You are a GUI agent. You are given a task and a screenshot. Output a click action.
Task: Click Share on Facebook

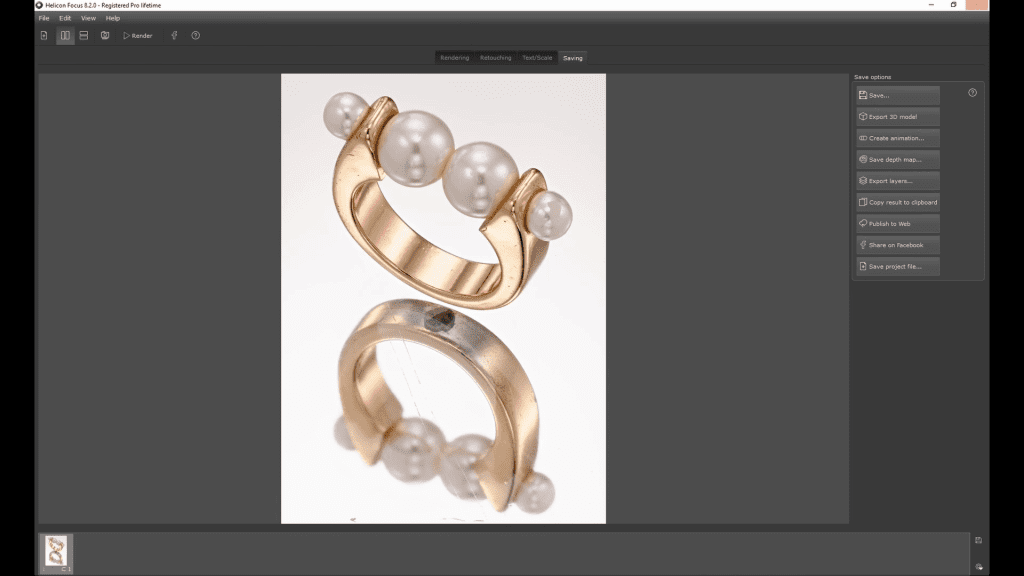tap(898, 245)
